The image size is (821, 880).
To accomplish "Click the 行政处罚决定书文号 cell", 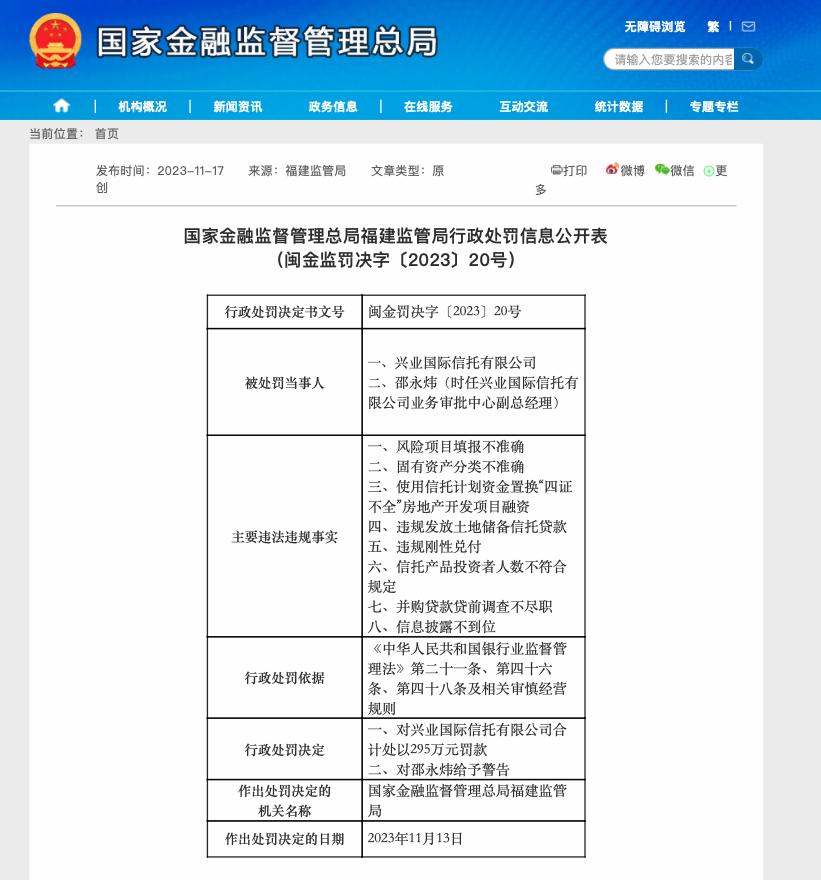I will [x=285, y=312].
